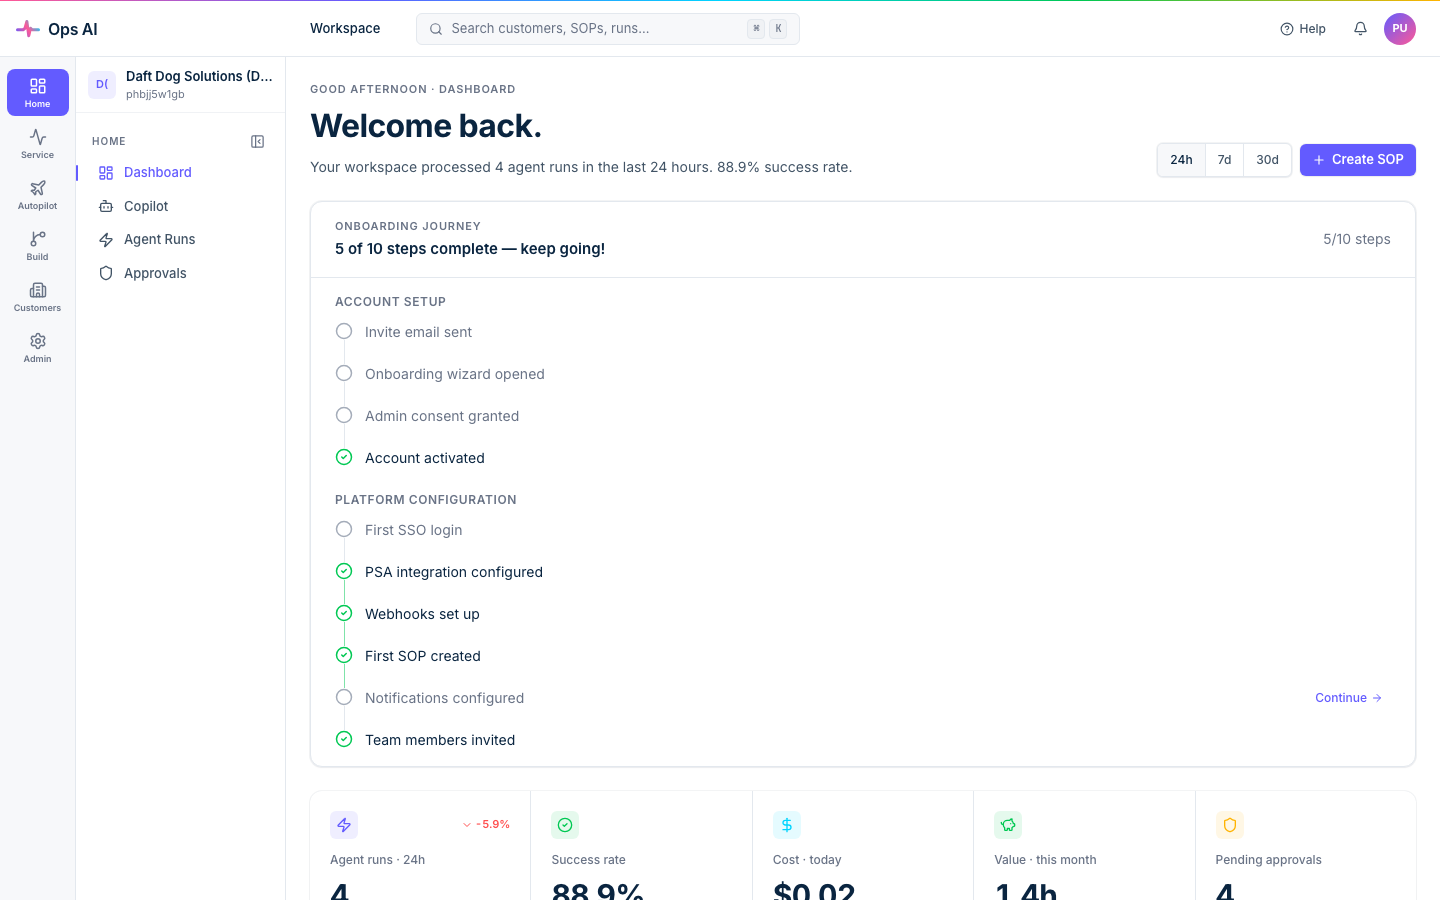Viewport: 1440px width, 900px height.
Task: Click the Pending approvals label
Action: (1268, 860)
